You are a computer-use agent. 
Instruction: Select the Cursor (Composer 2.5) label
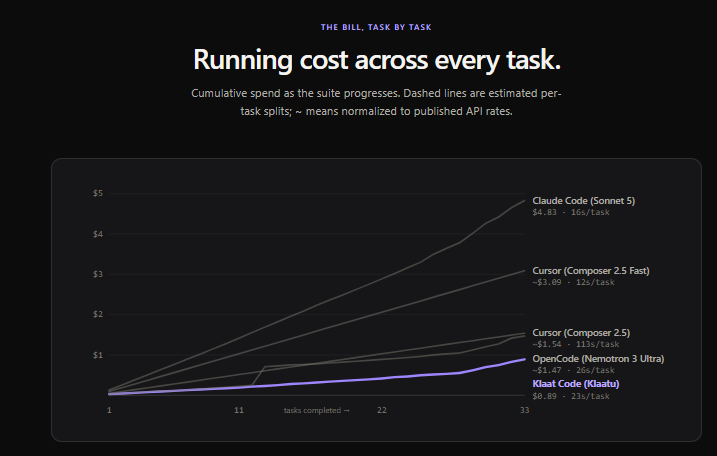point(581,333)
